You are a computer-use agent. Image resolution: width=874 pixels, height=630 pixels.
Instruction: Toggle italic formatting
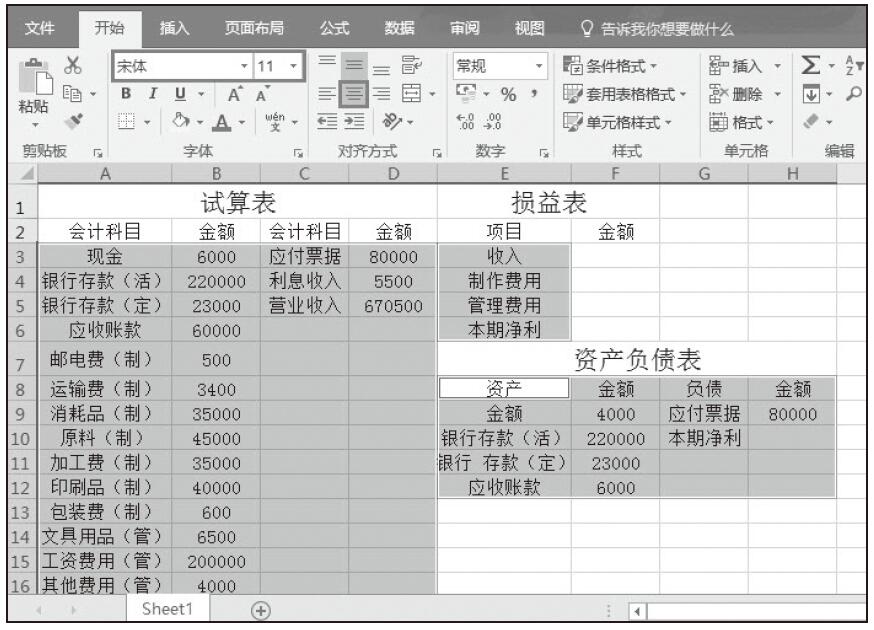150,94
